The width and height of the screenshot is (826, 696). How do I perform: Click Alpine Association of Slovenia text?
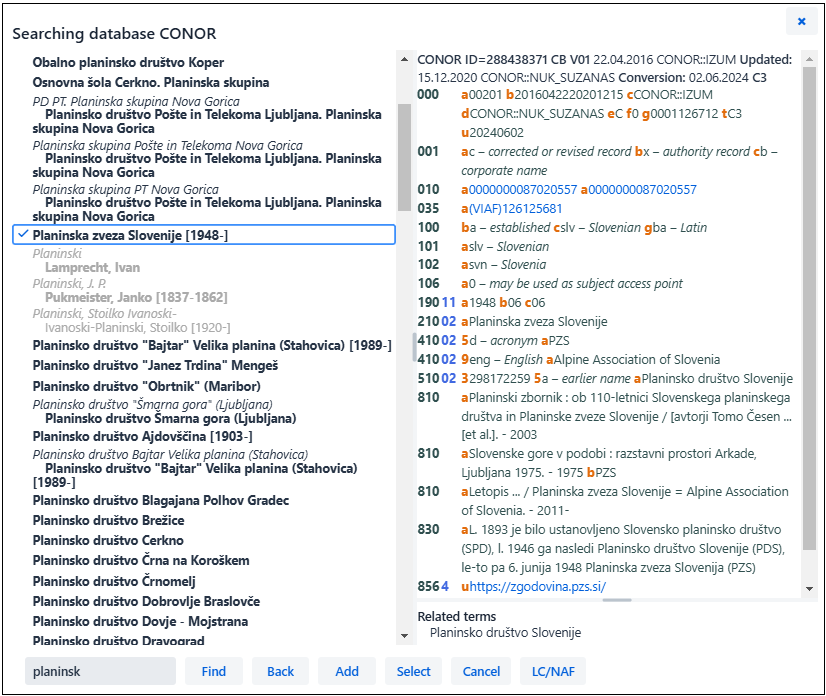click(x=636, y=359)
